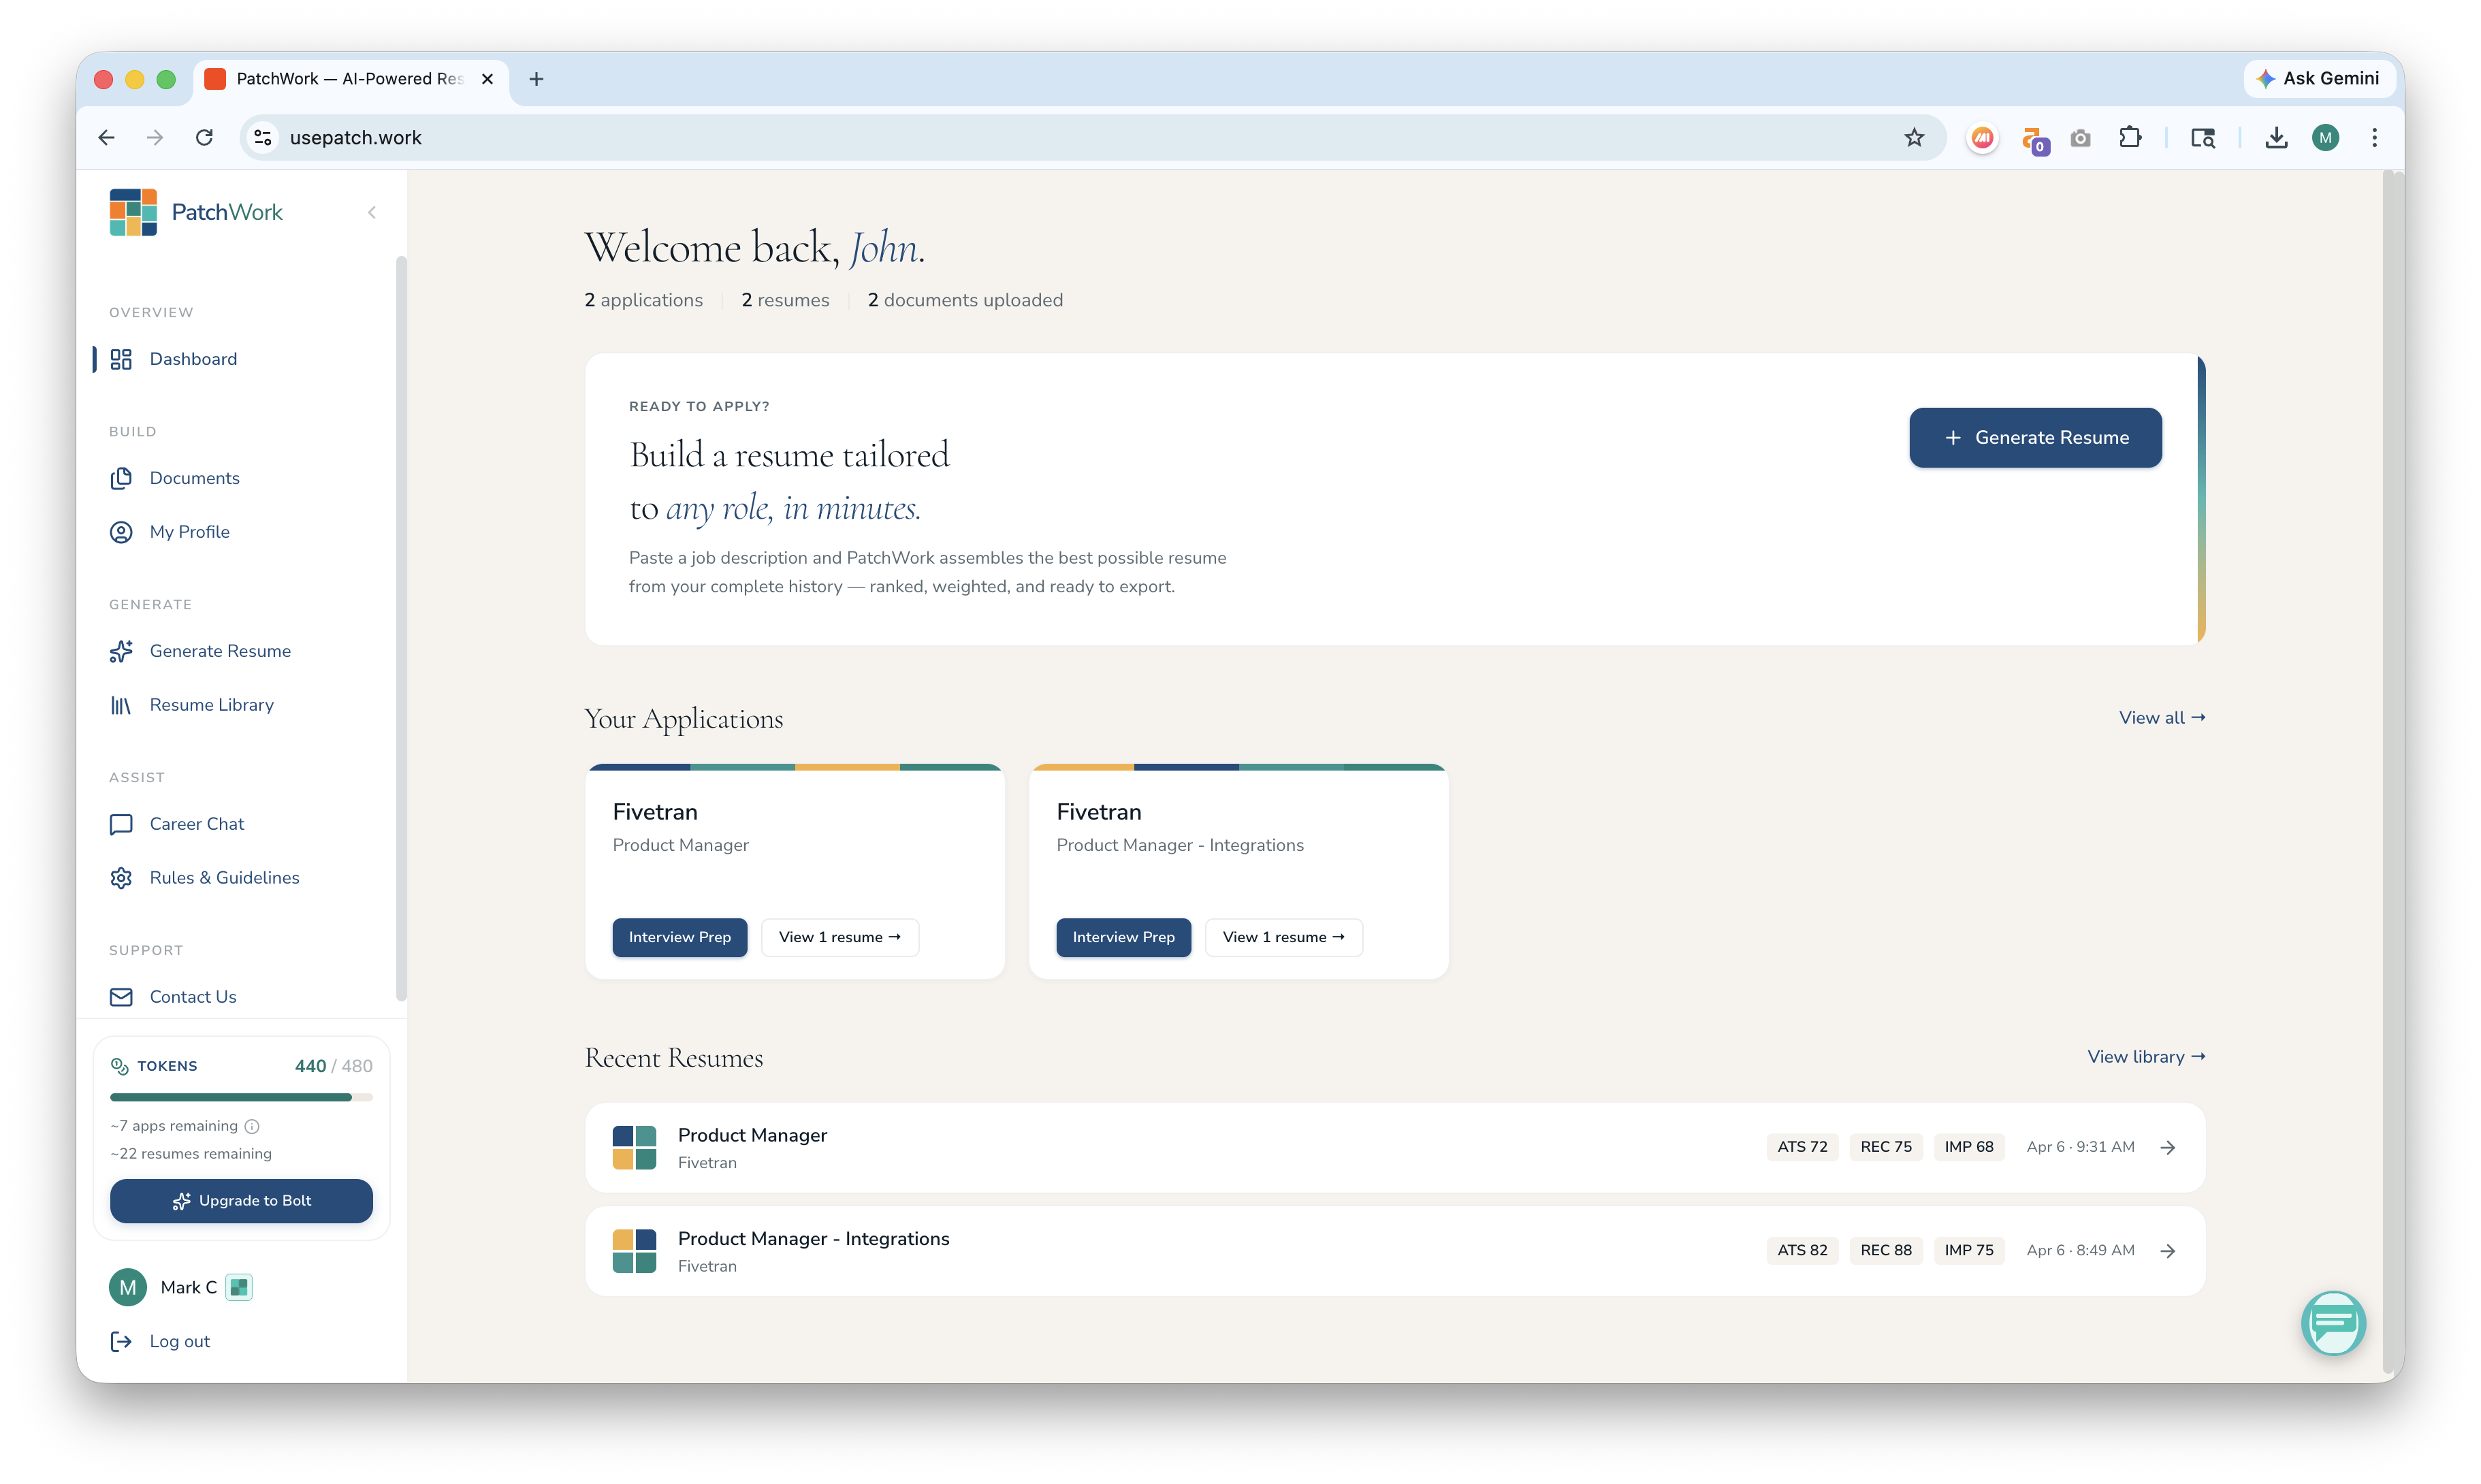Click the Career Chat speech bubble icon
The height and width of the screenshot is (1484, 2481).
click(x=121, y=824)
